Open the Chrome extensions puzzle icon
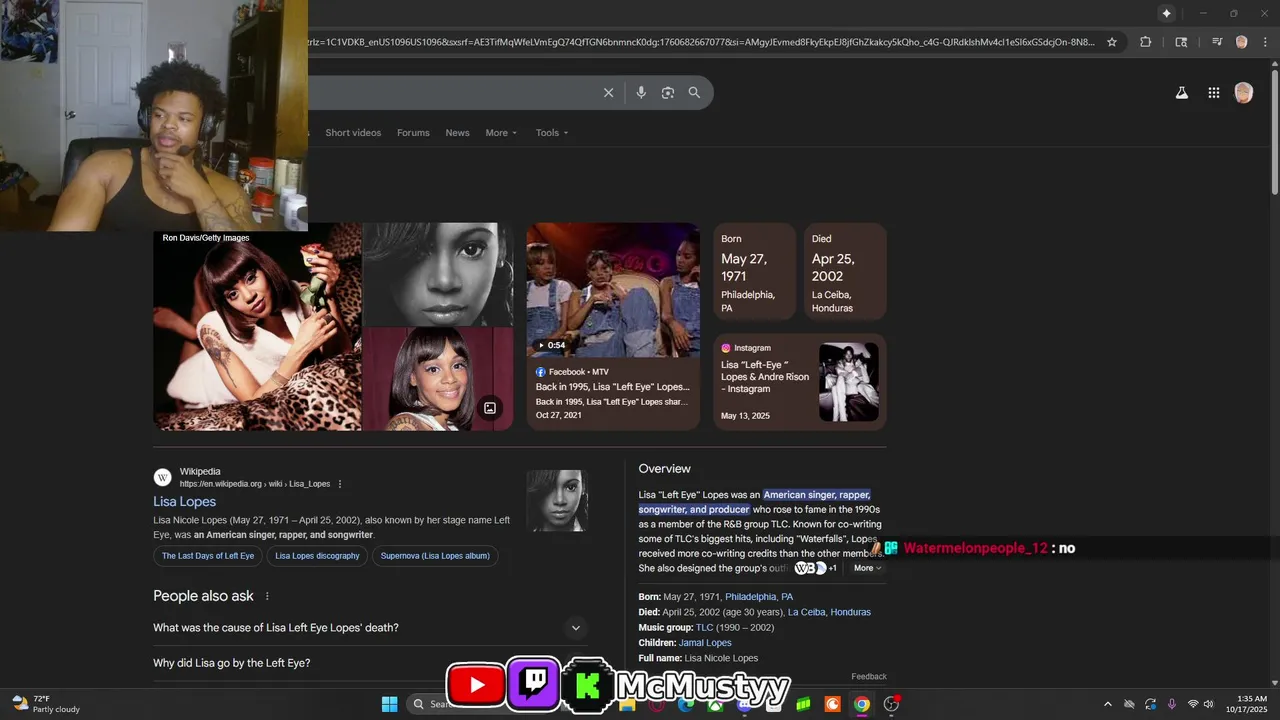This screenshot has width=1280, height=720. tap(1146, 42)
